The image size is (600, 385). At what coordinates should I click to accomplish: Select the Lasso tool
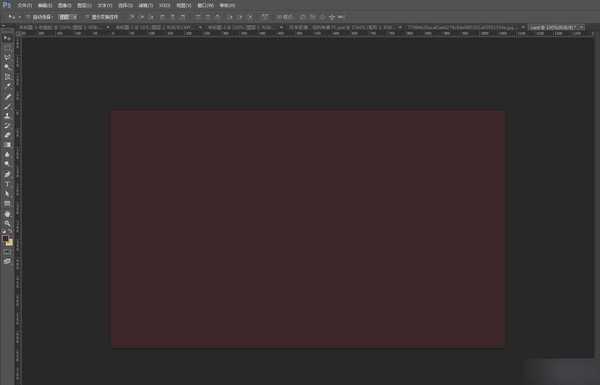click(x=7, y=58)
